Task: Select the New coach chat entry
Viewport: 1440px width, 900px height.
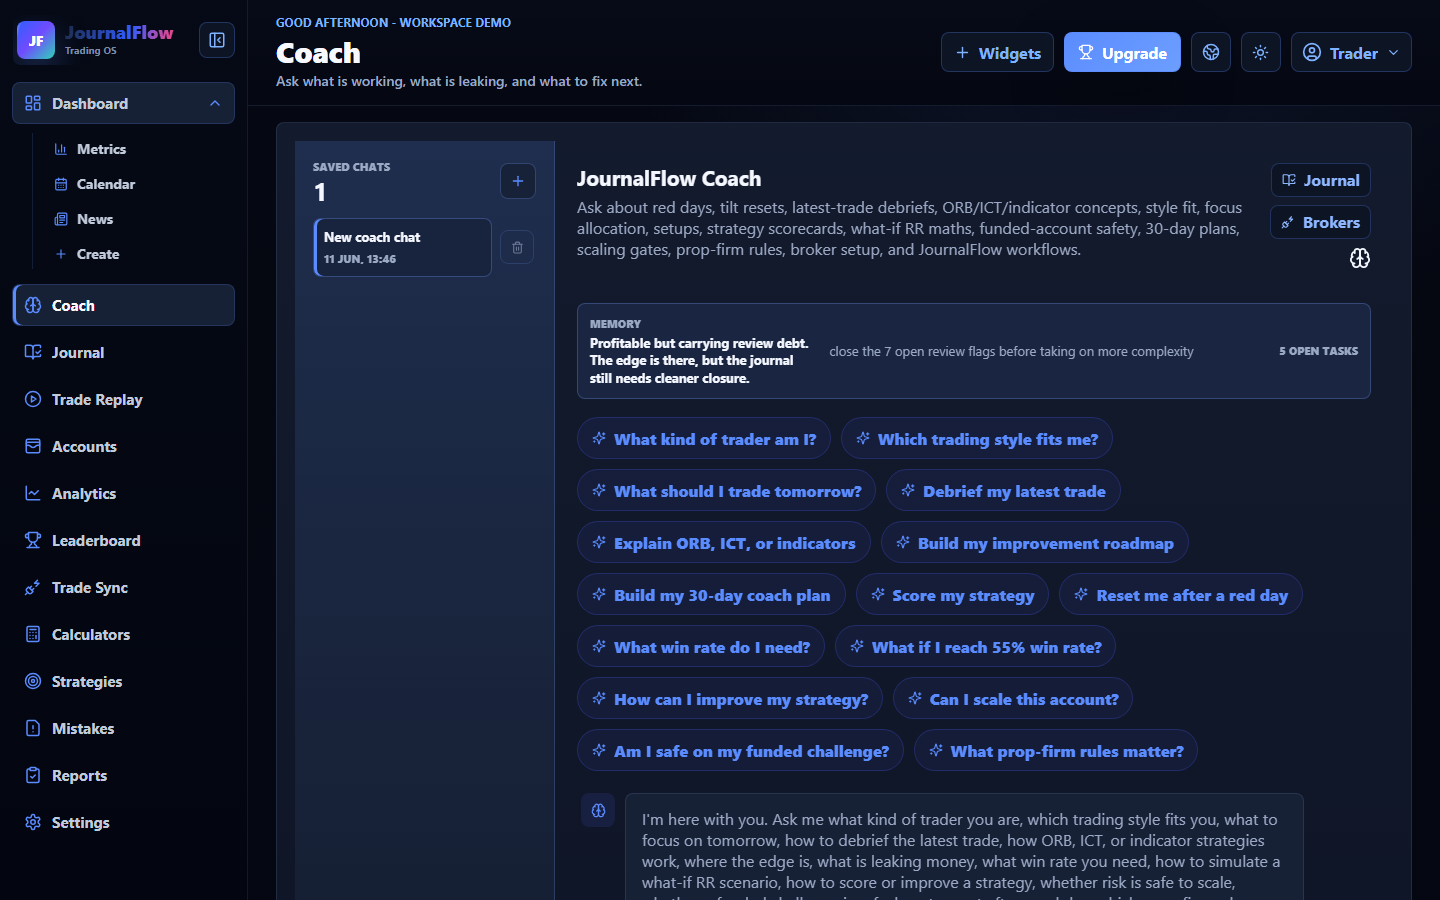Action: (403, 247)
